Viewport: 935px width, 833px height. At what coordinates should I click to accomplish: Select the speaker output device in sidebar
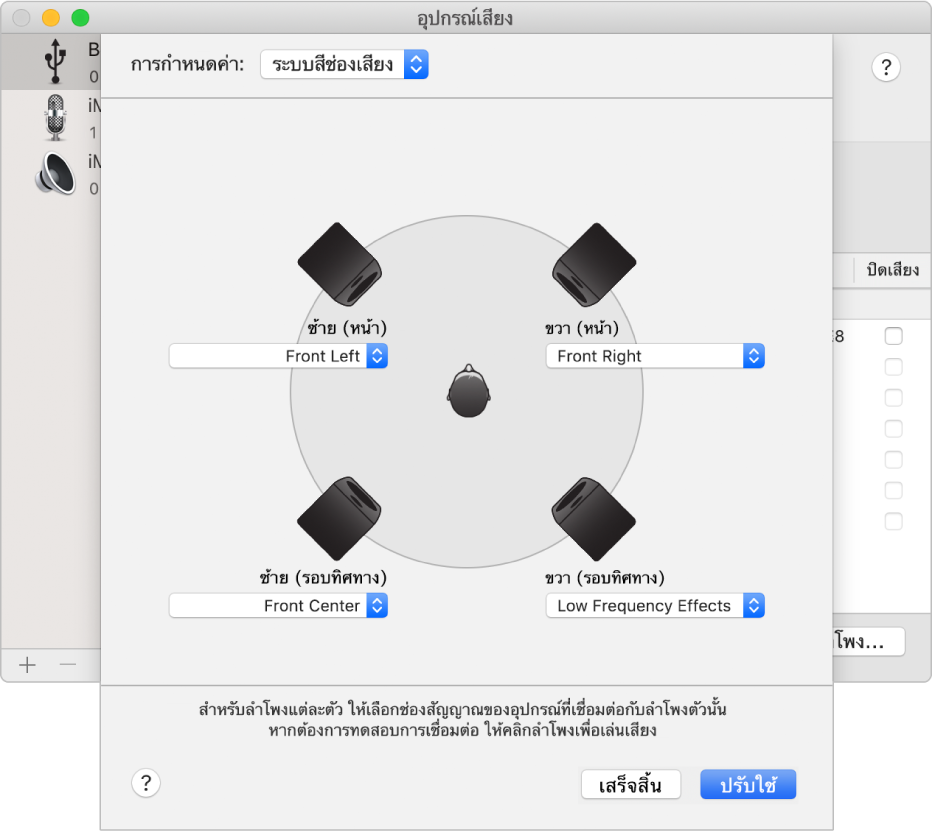[54, 172]
